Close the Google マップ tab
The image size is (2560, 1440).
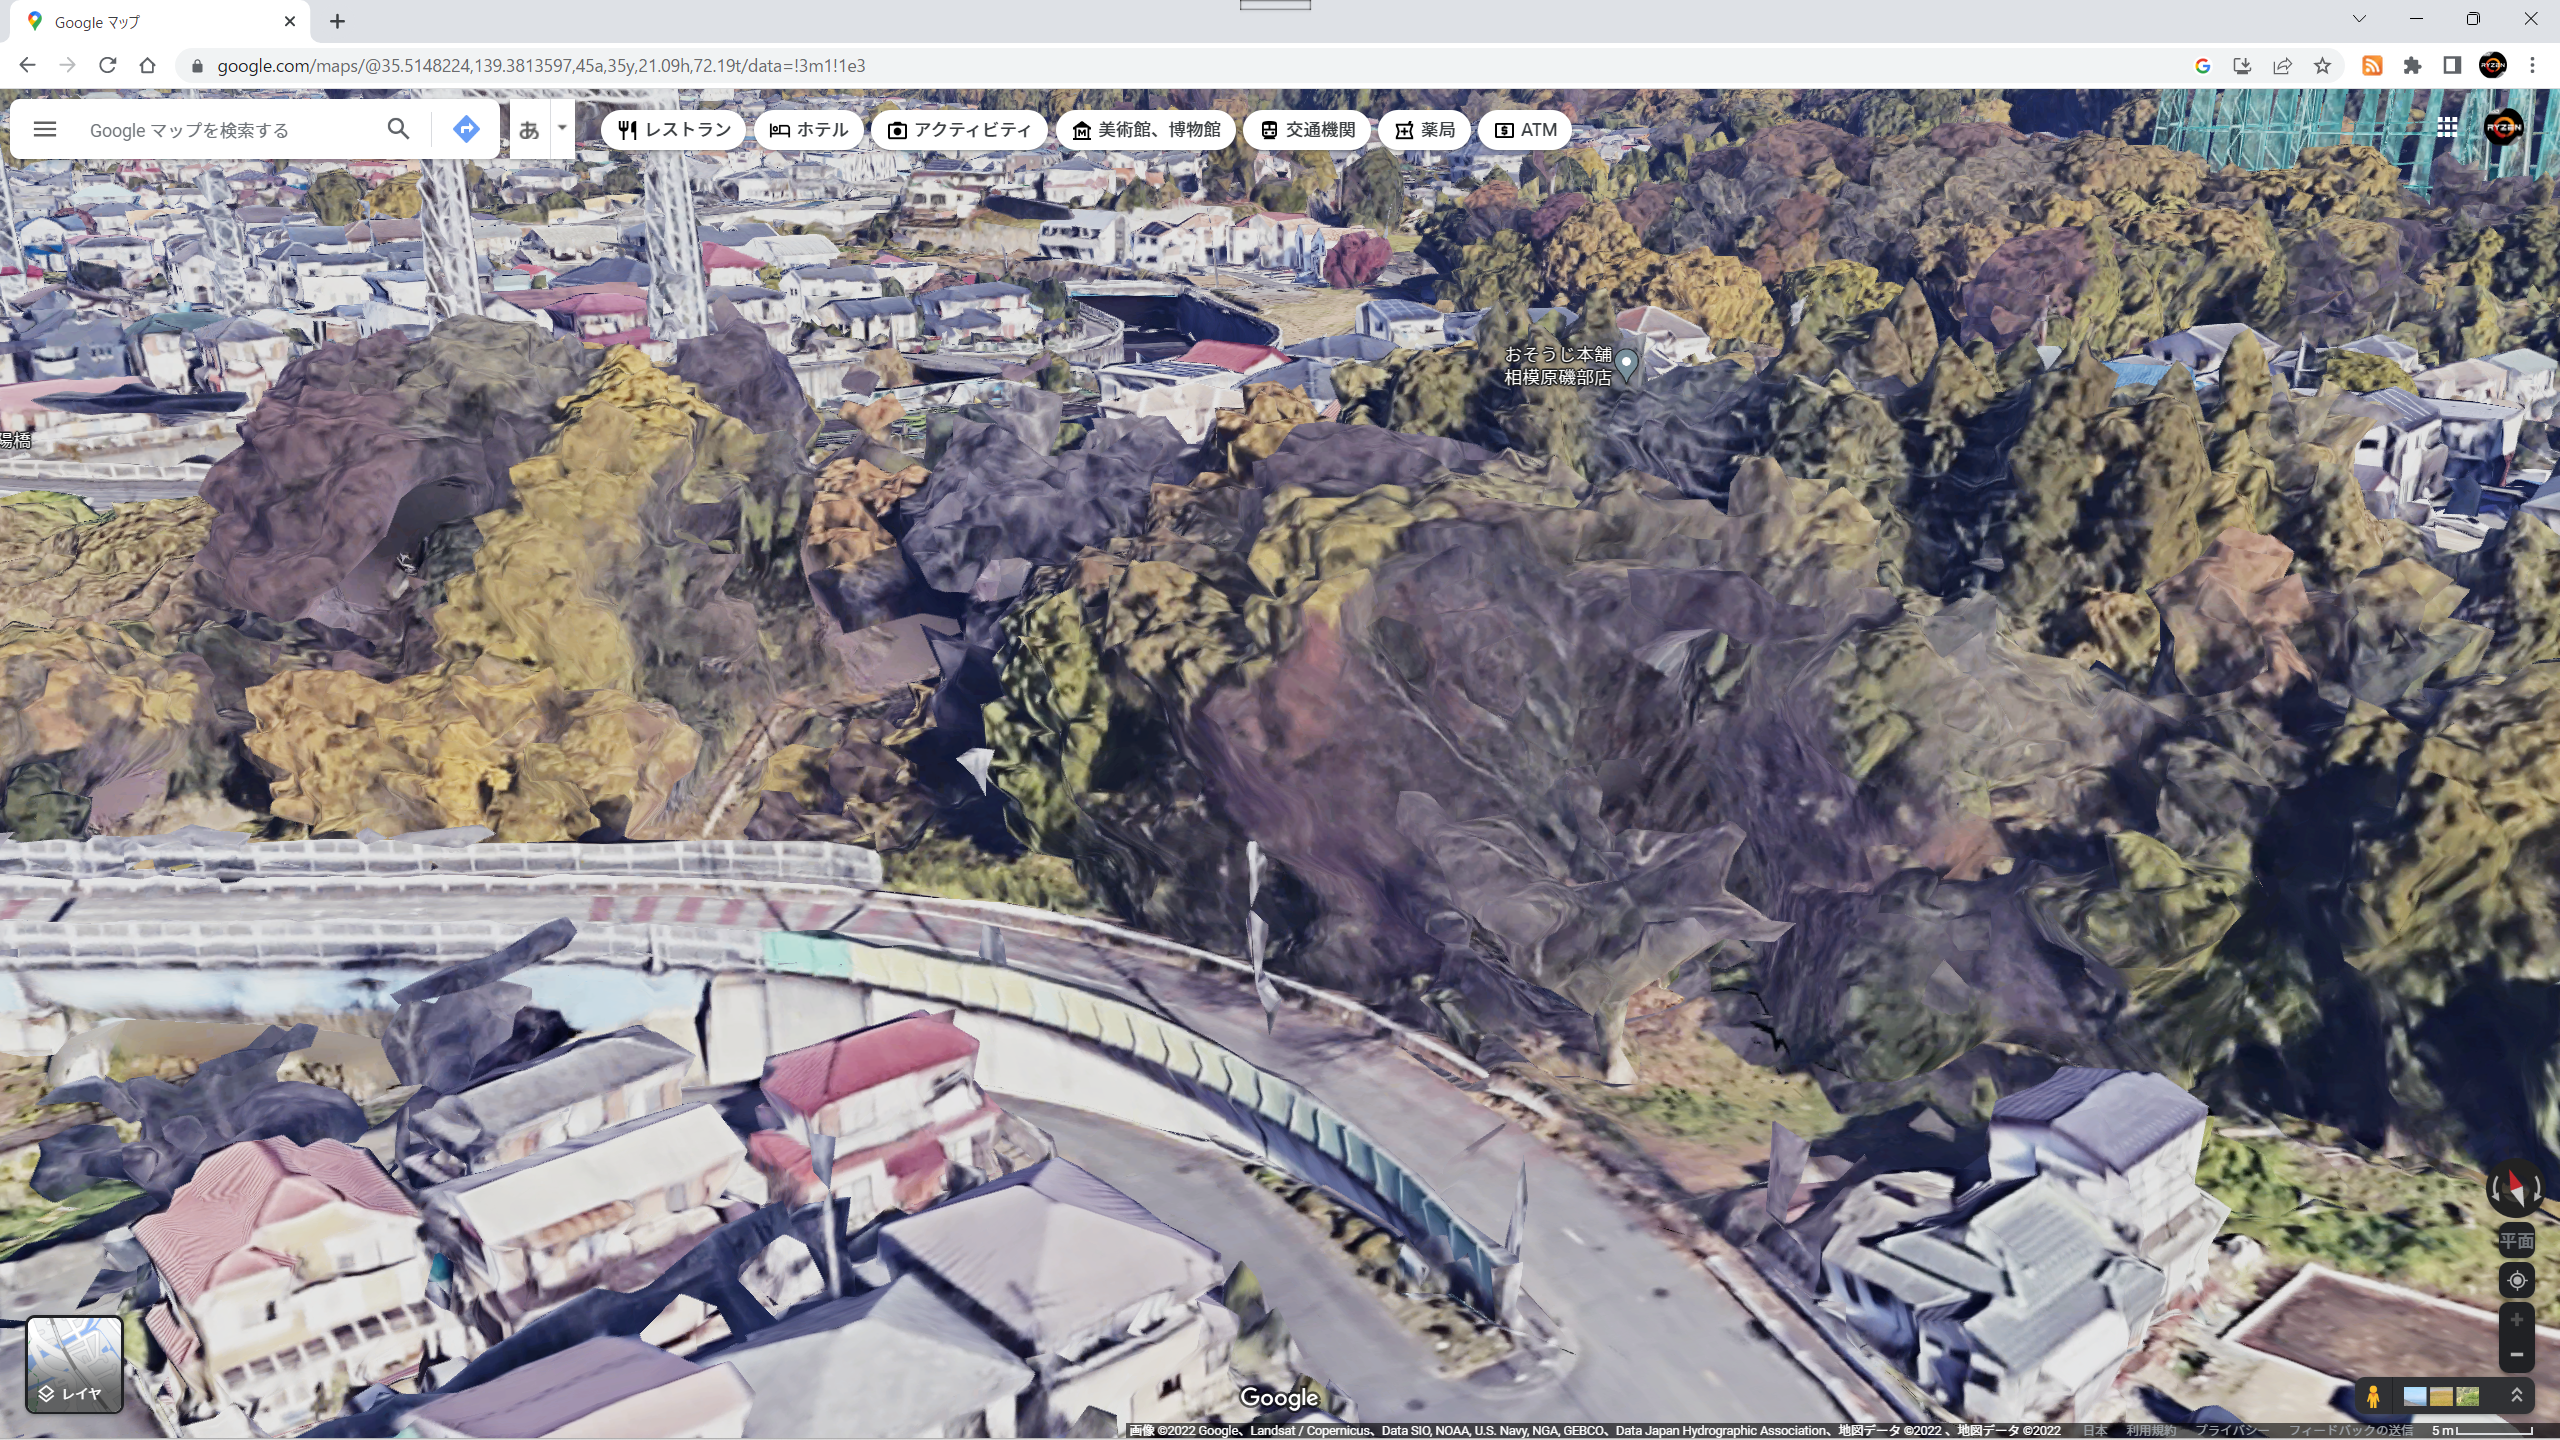point(290,21)
